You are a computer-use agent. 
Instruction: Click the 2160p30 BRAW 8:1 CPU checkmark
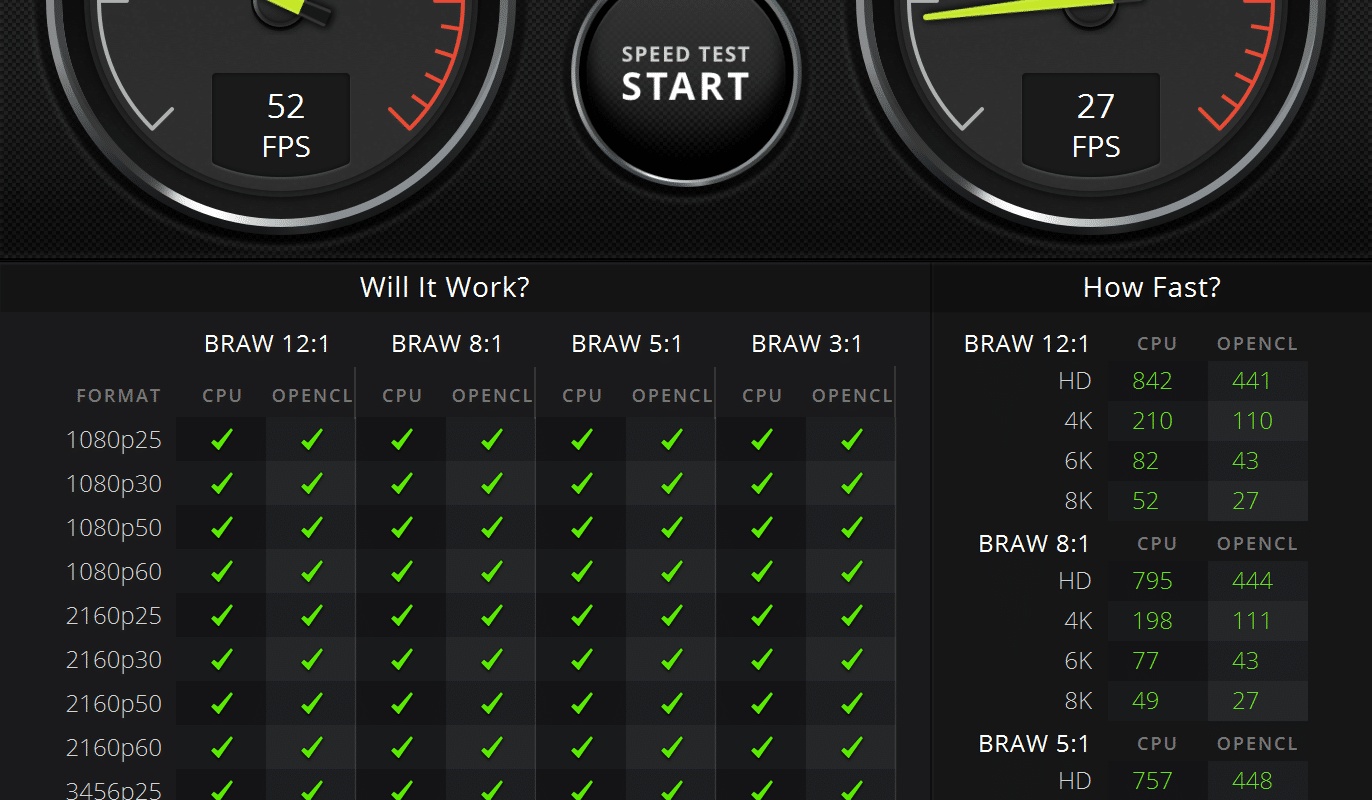(402, 659)
